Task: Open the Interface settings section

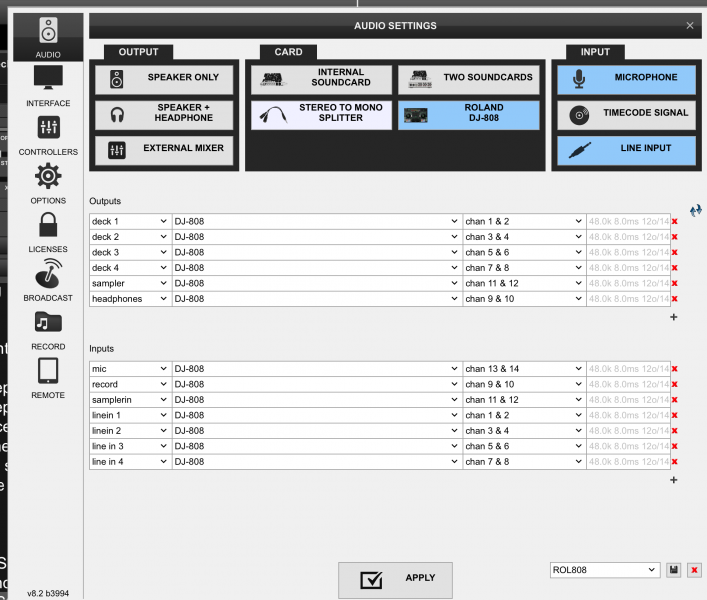Action: click(x=48, y=86)
